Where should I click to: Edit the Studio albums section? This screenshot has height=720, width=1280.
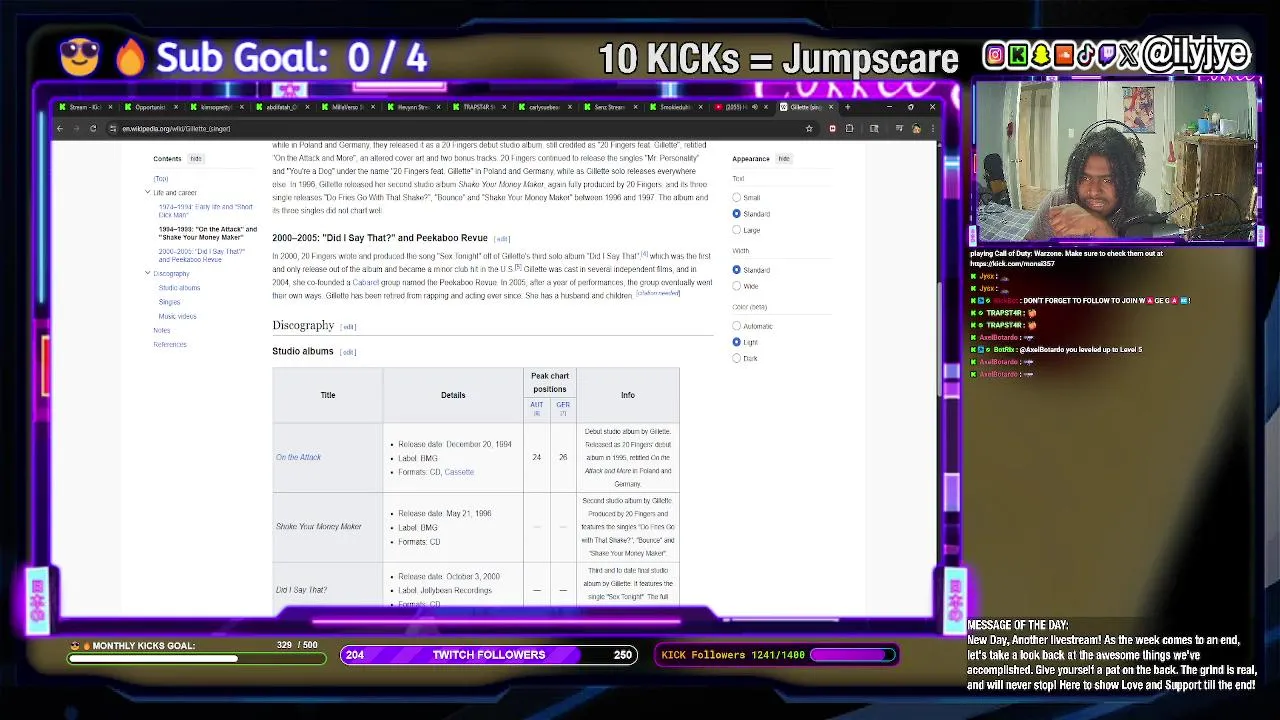(x=347, y=352)
